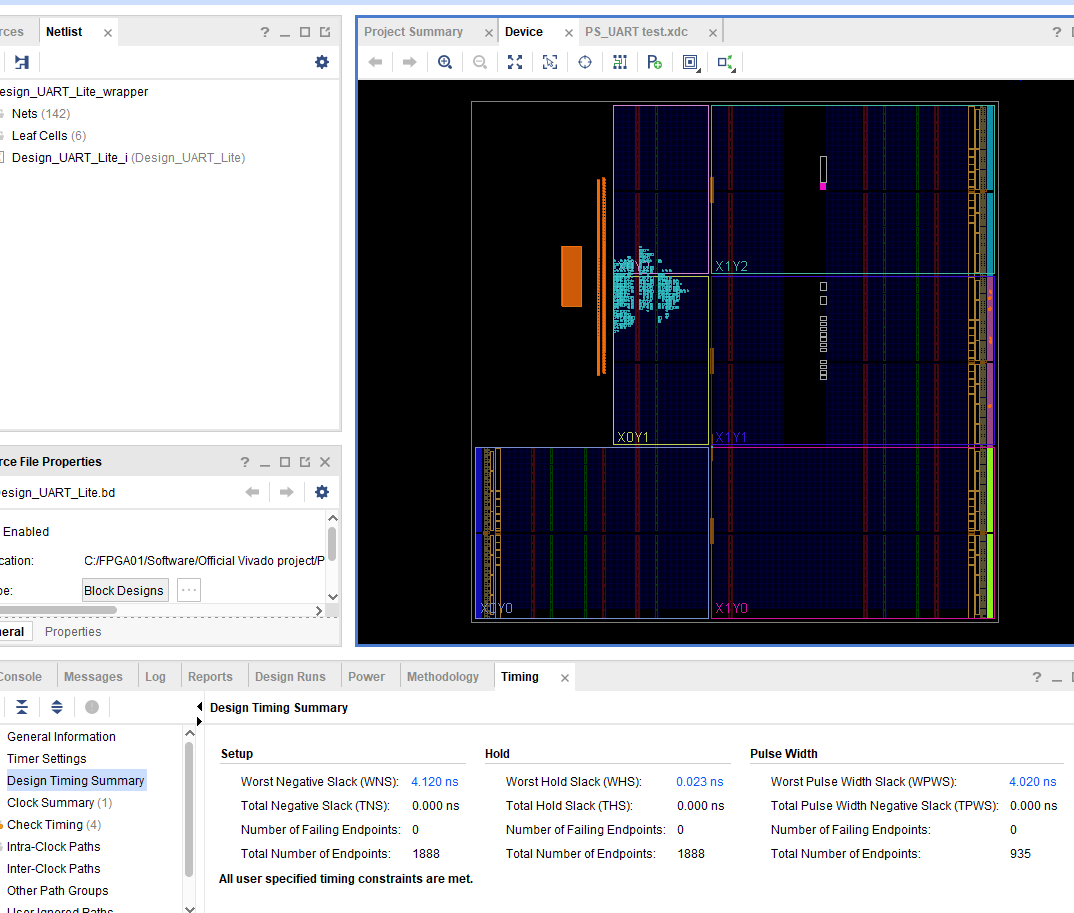Select Timer Settings in Timing tree
This screenshot has width=1074, height=913.
(47, 758)
